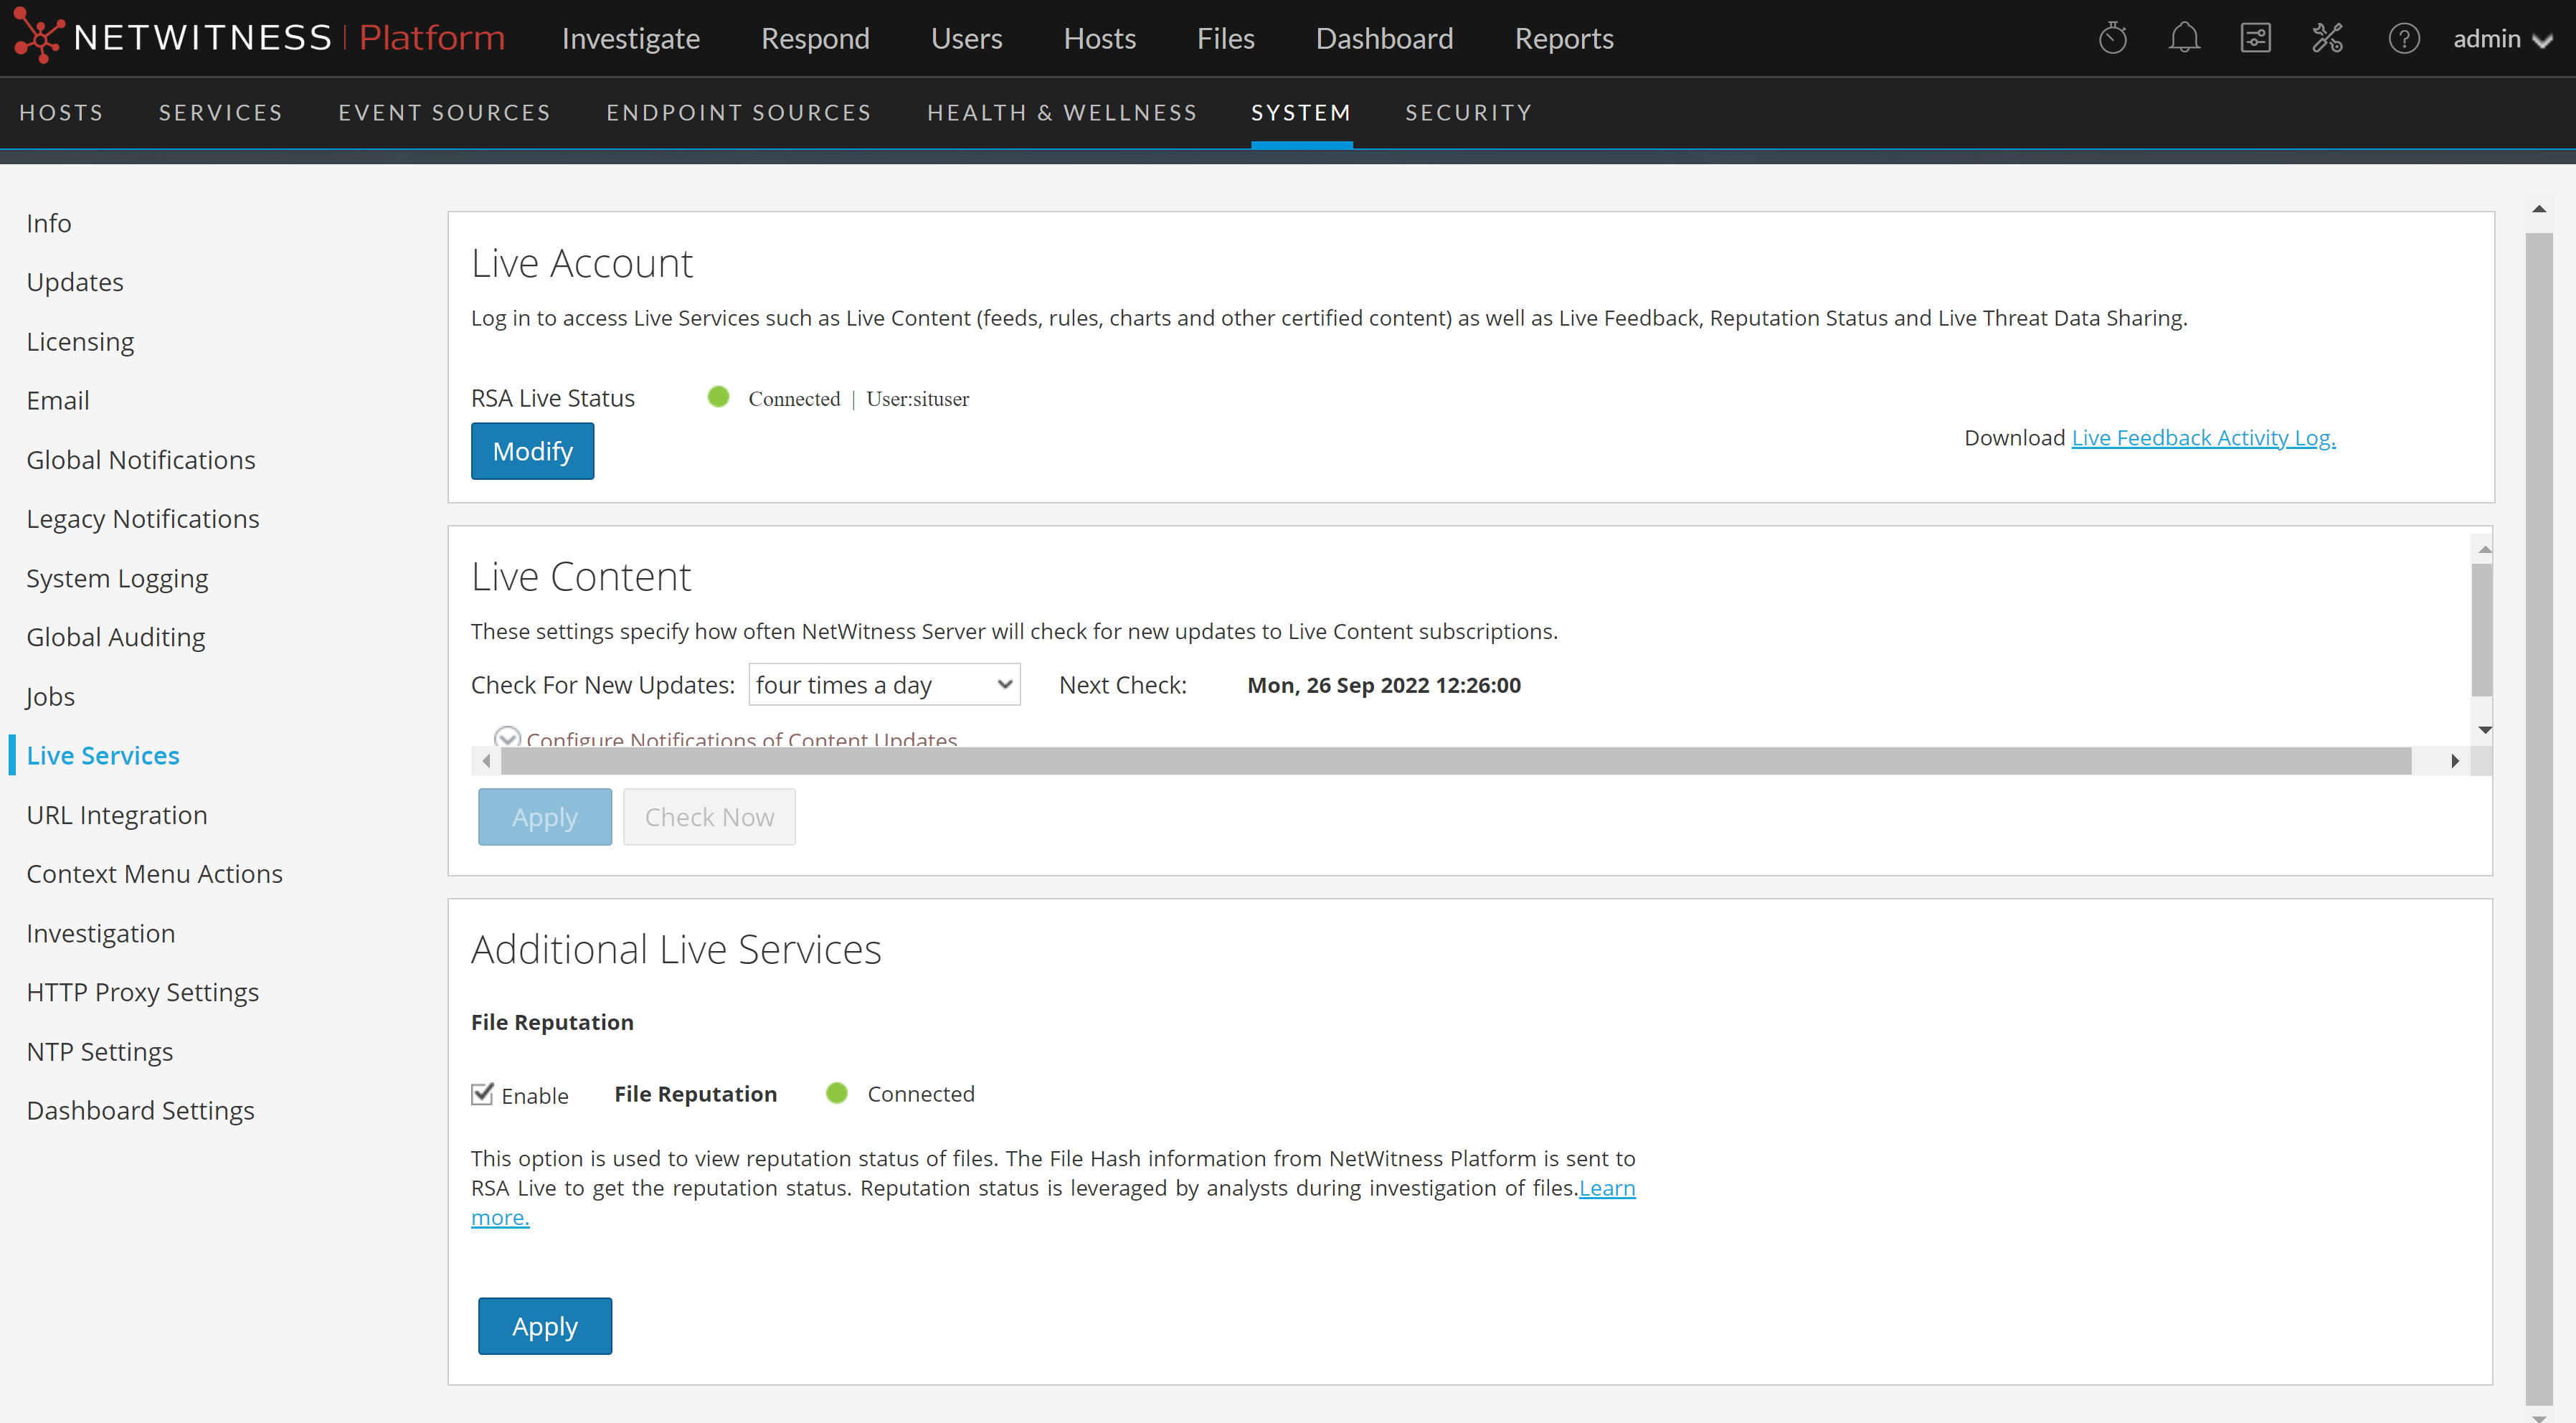Click the configuration sliders icon in header
Viewport: 2576px width, 1423px height.
(x=2255, y=39)
